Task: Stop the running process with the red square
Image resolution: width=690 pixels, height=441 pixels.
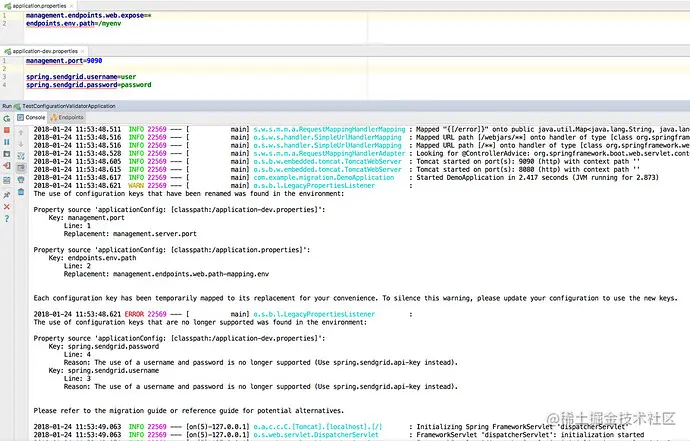Action: point(7,130)
